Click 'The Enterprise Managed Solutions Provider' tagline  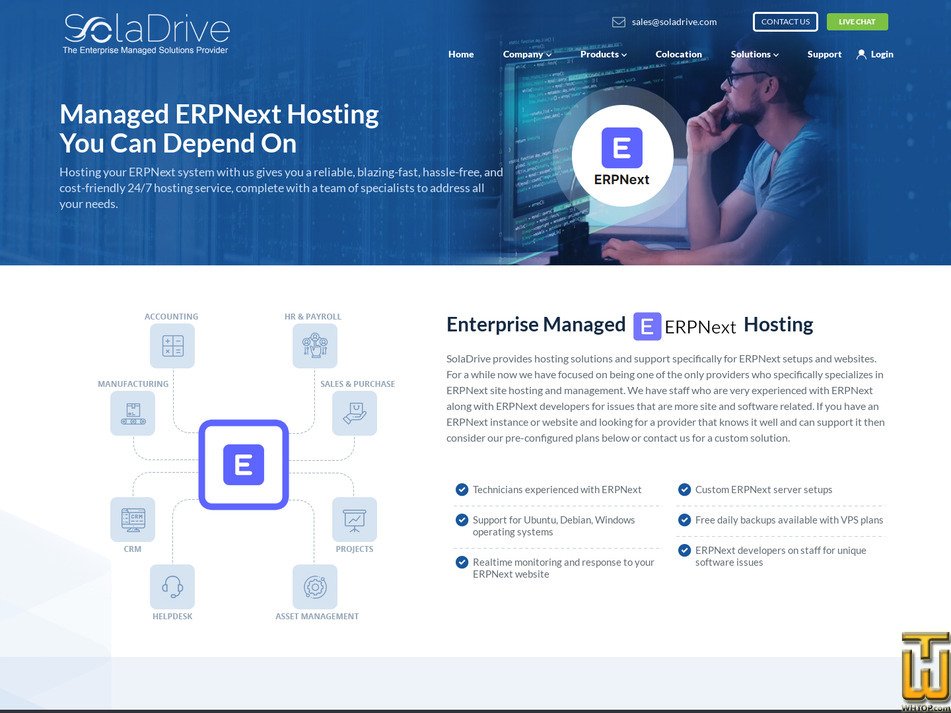[146, 50]
